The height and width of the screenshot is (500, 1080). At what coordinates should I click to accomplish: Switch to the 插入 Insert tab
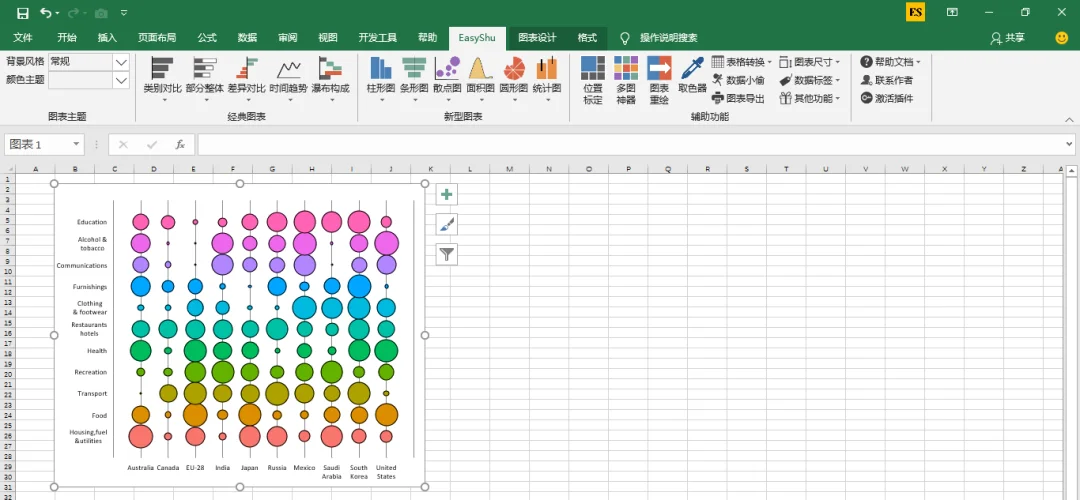tap(107, 38)
